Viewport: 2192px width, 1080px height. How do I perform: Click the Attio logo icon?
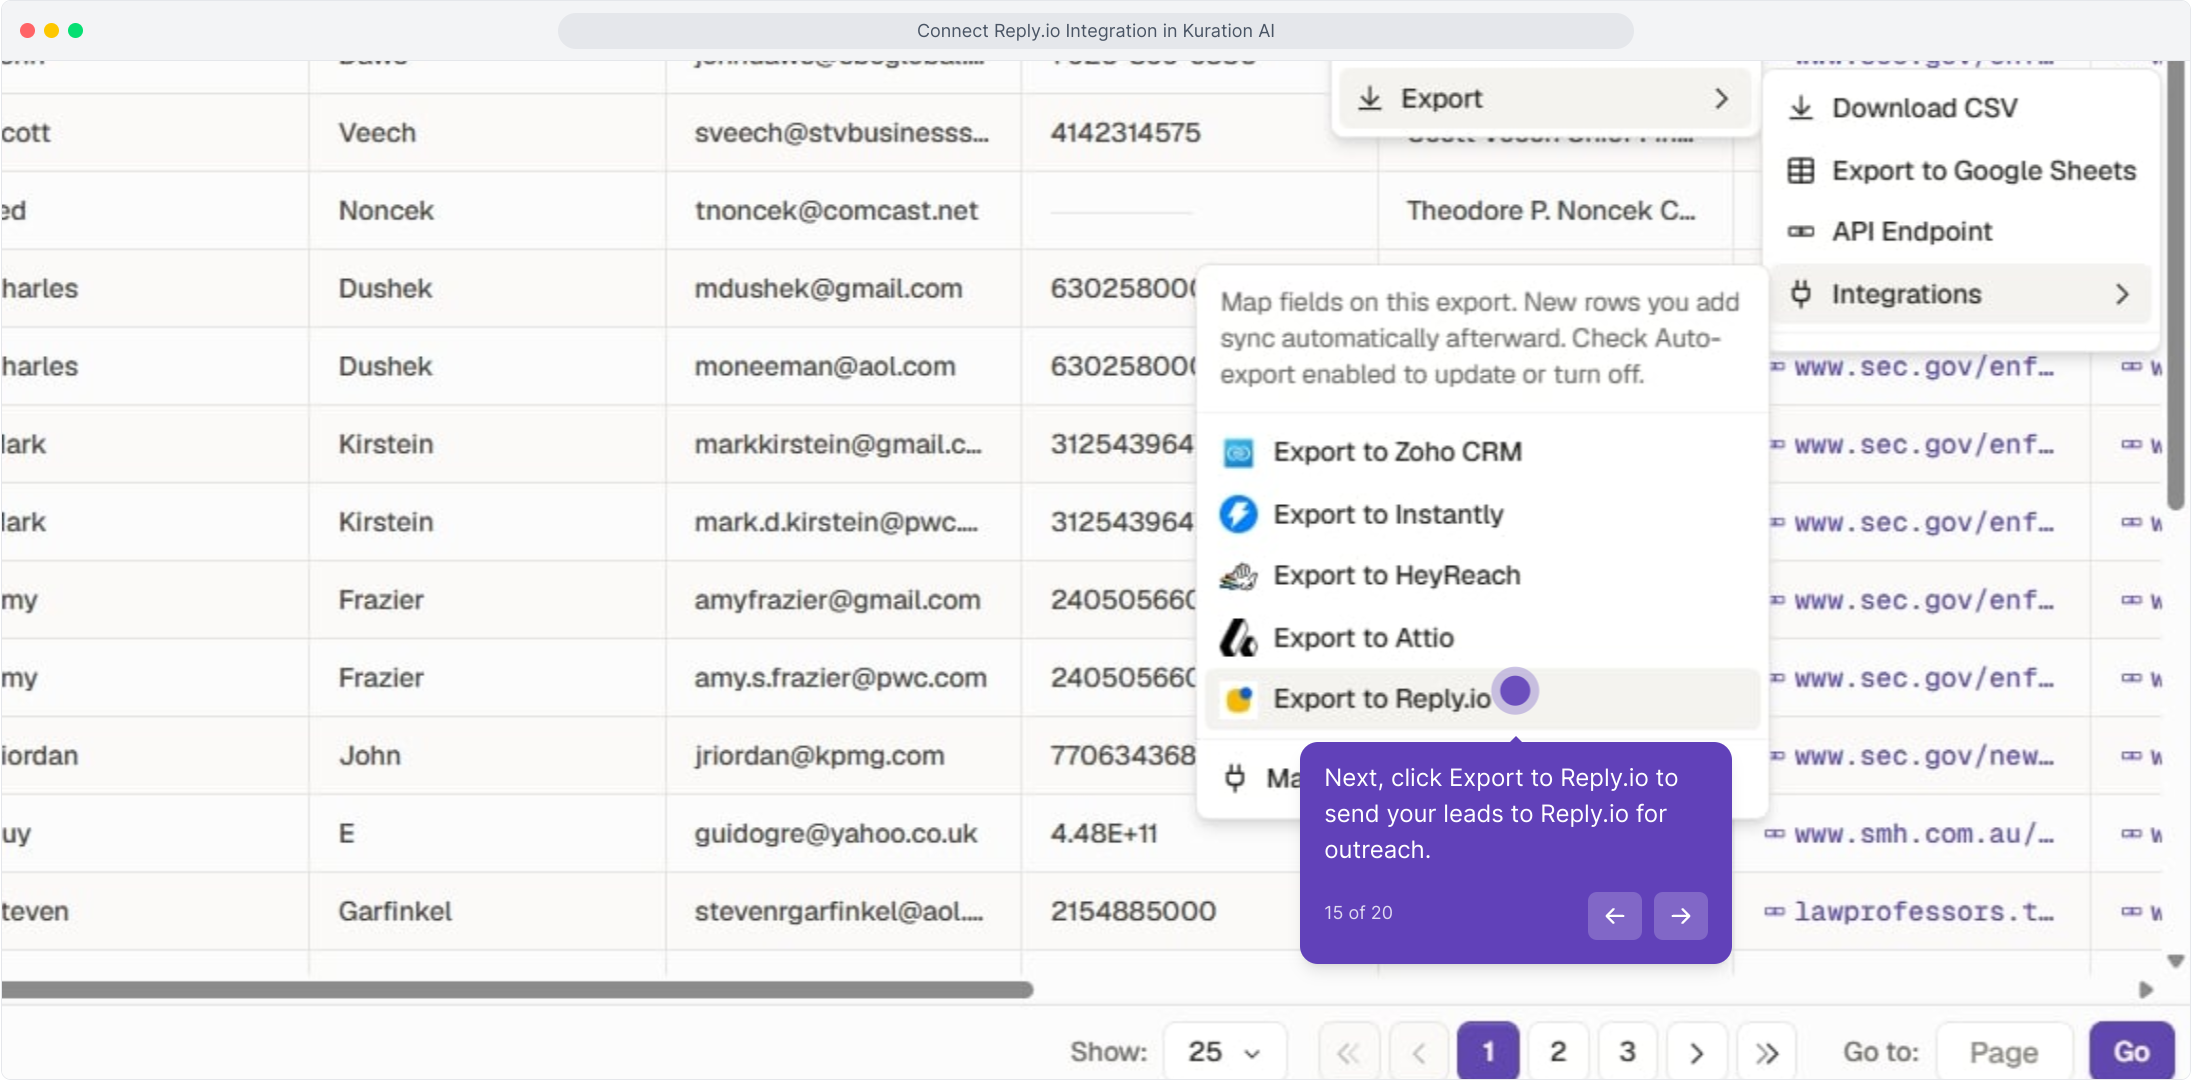[x=1238, y=638]
